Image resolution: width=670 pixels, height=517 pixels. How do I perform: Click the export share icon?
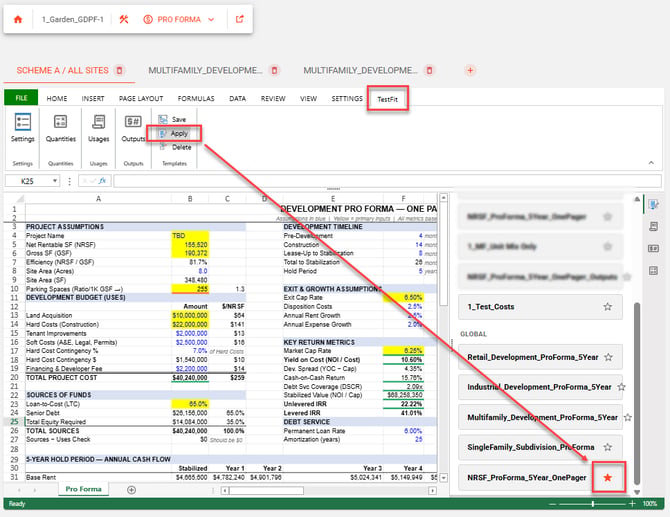click(x=240, y=19)
